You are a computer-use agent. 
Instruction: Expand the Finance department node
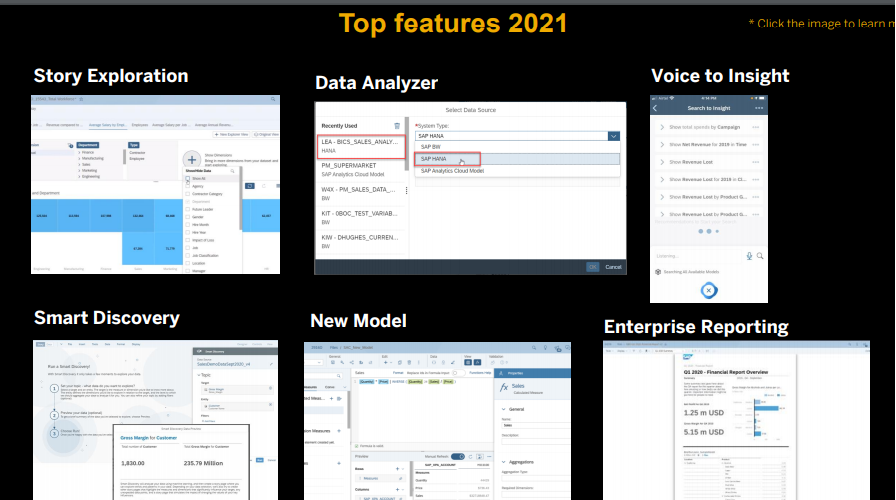click(x=79, y=153)
